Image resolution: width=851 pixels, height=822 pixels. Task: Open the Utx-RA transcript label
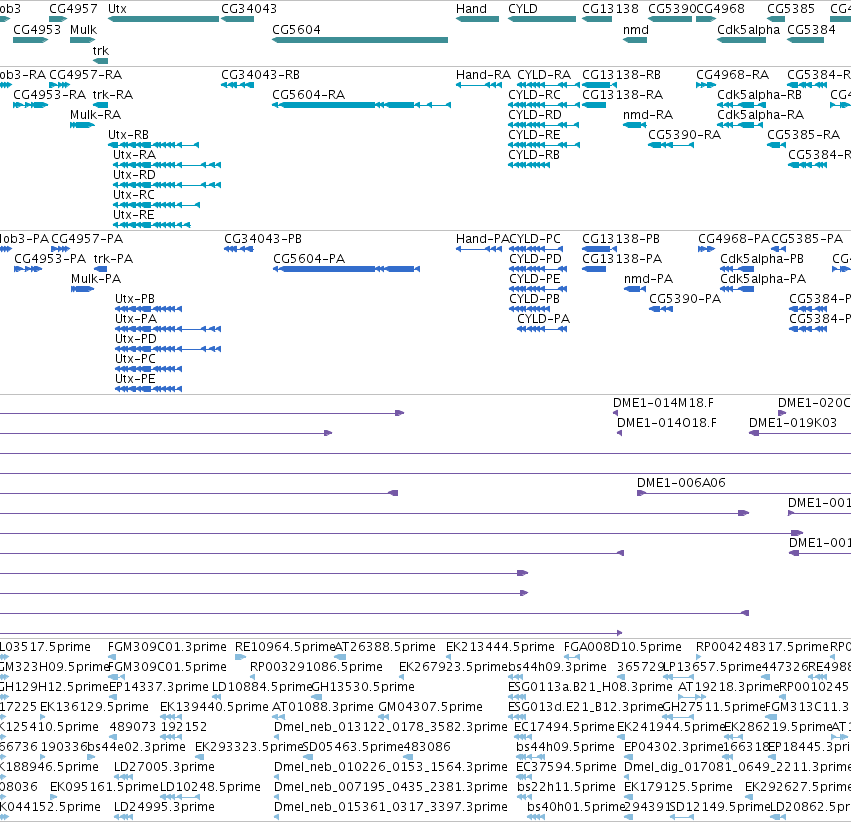coord(134,155)
